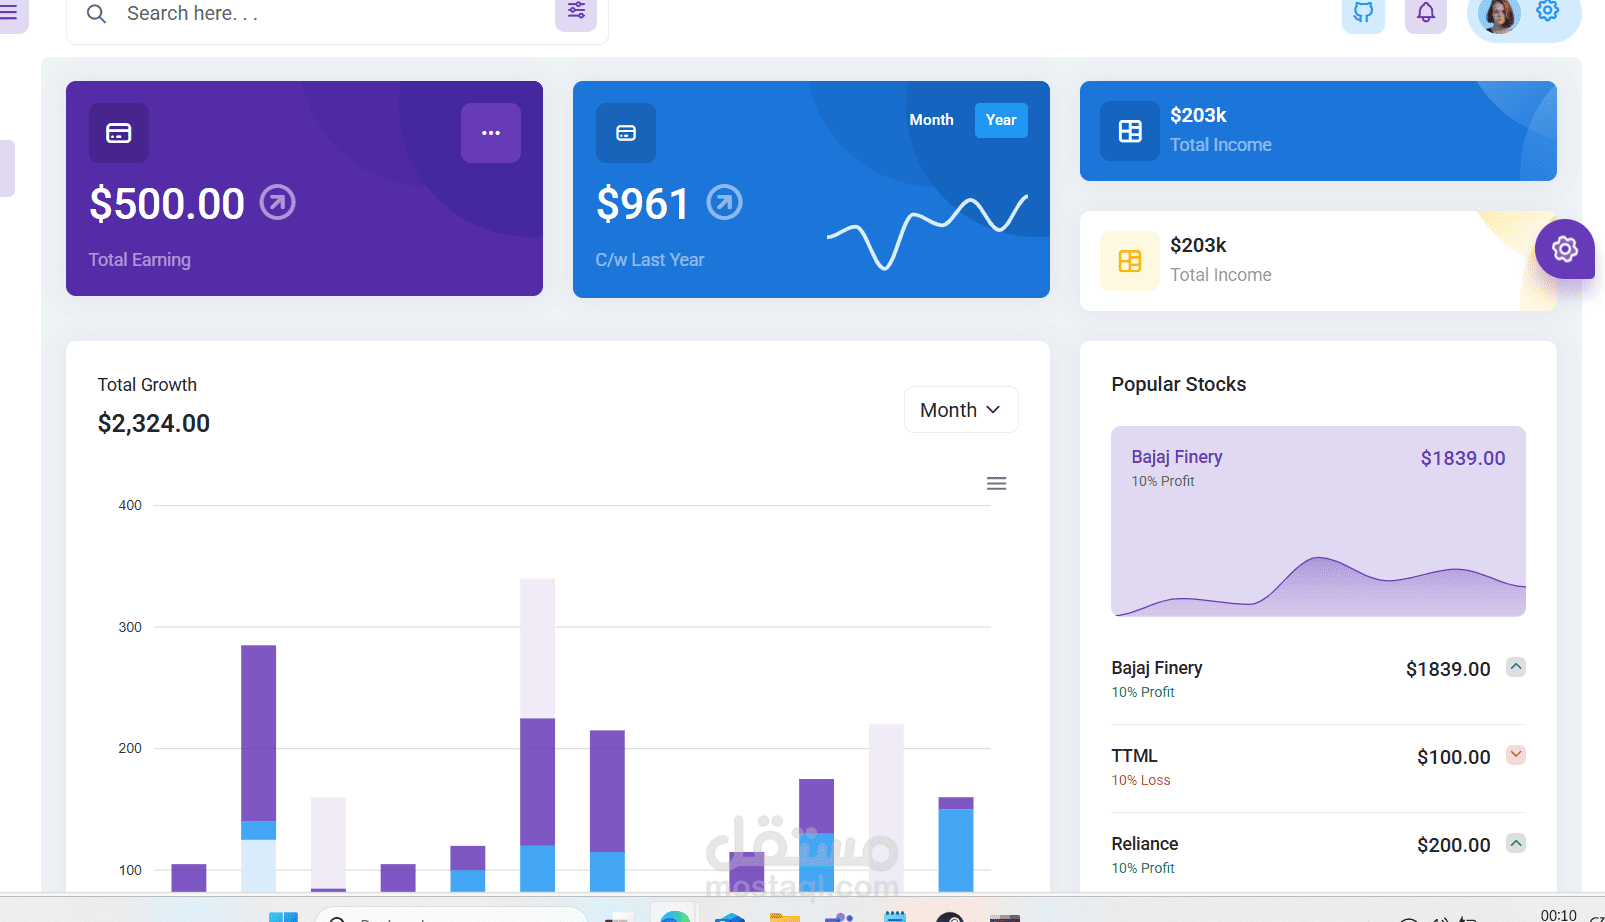Open the search filter sliders icon
This screenshot has width=1605, height=922.
(576, 12)
